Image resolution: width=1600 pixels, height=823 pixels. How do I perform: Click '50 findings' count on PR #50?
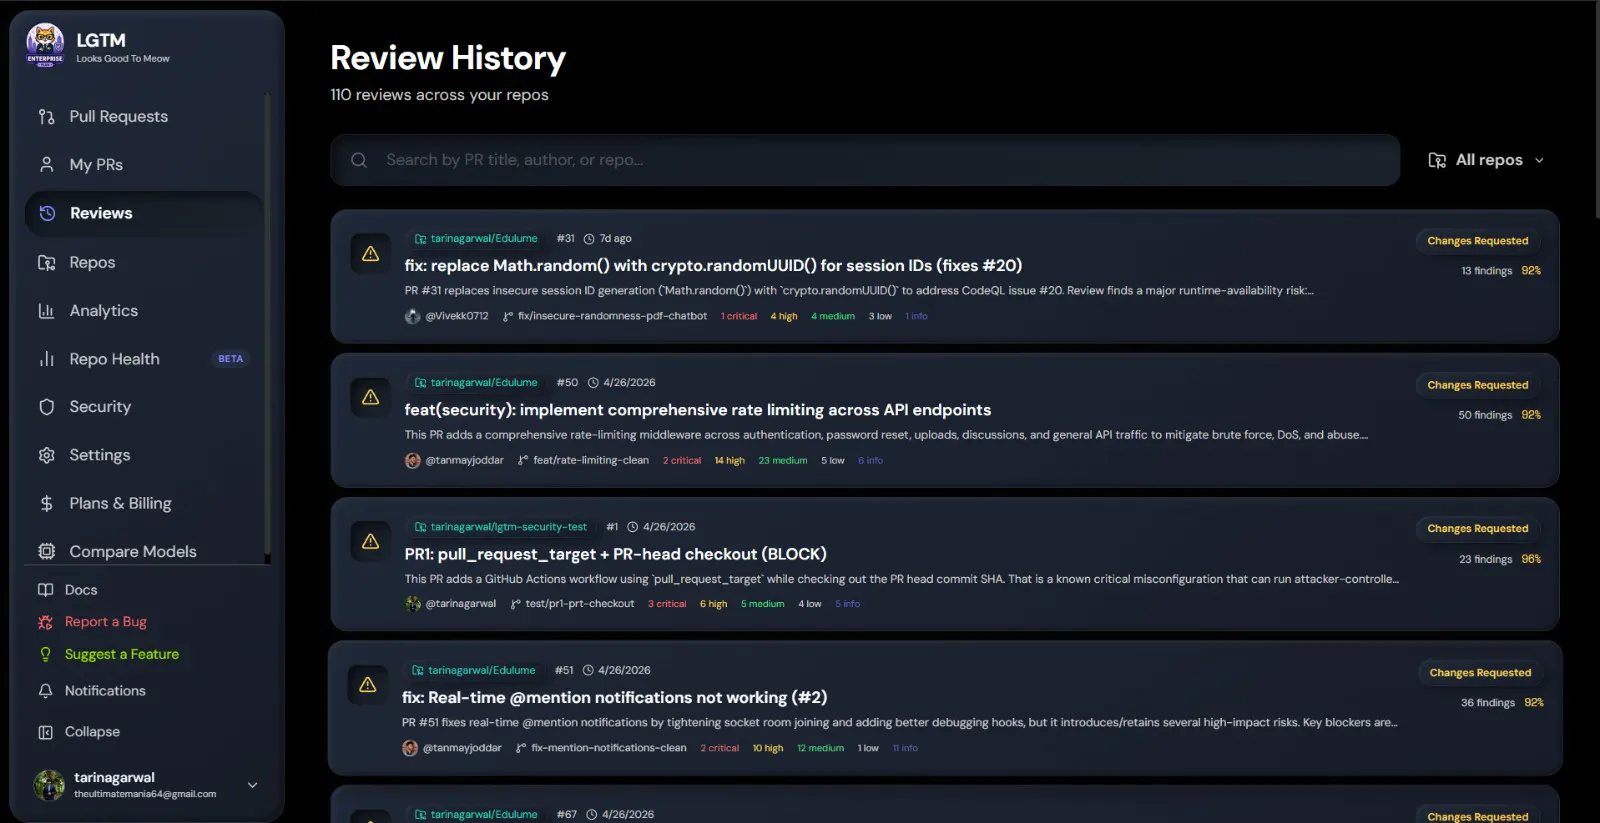click(1485, 415)
